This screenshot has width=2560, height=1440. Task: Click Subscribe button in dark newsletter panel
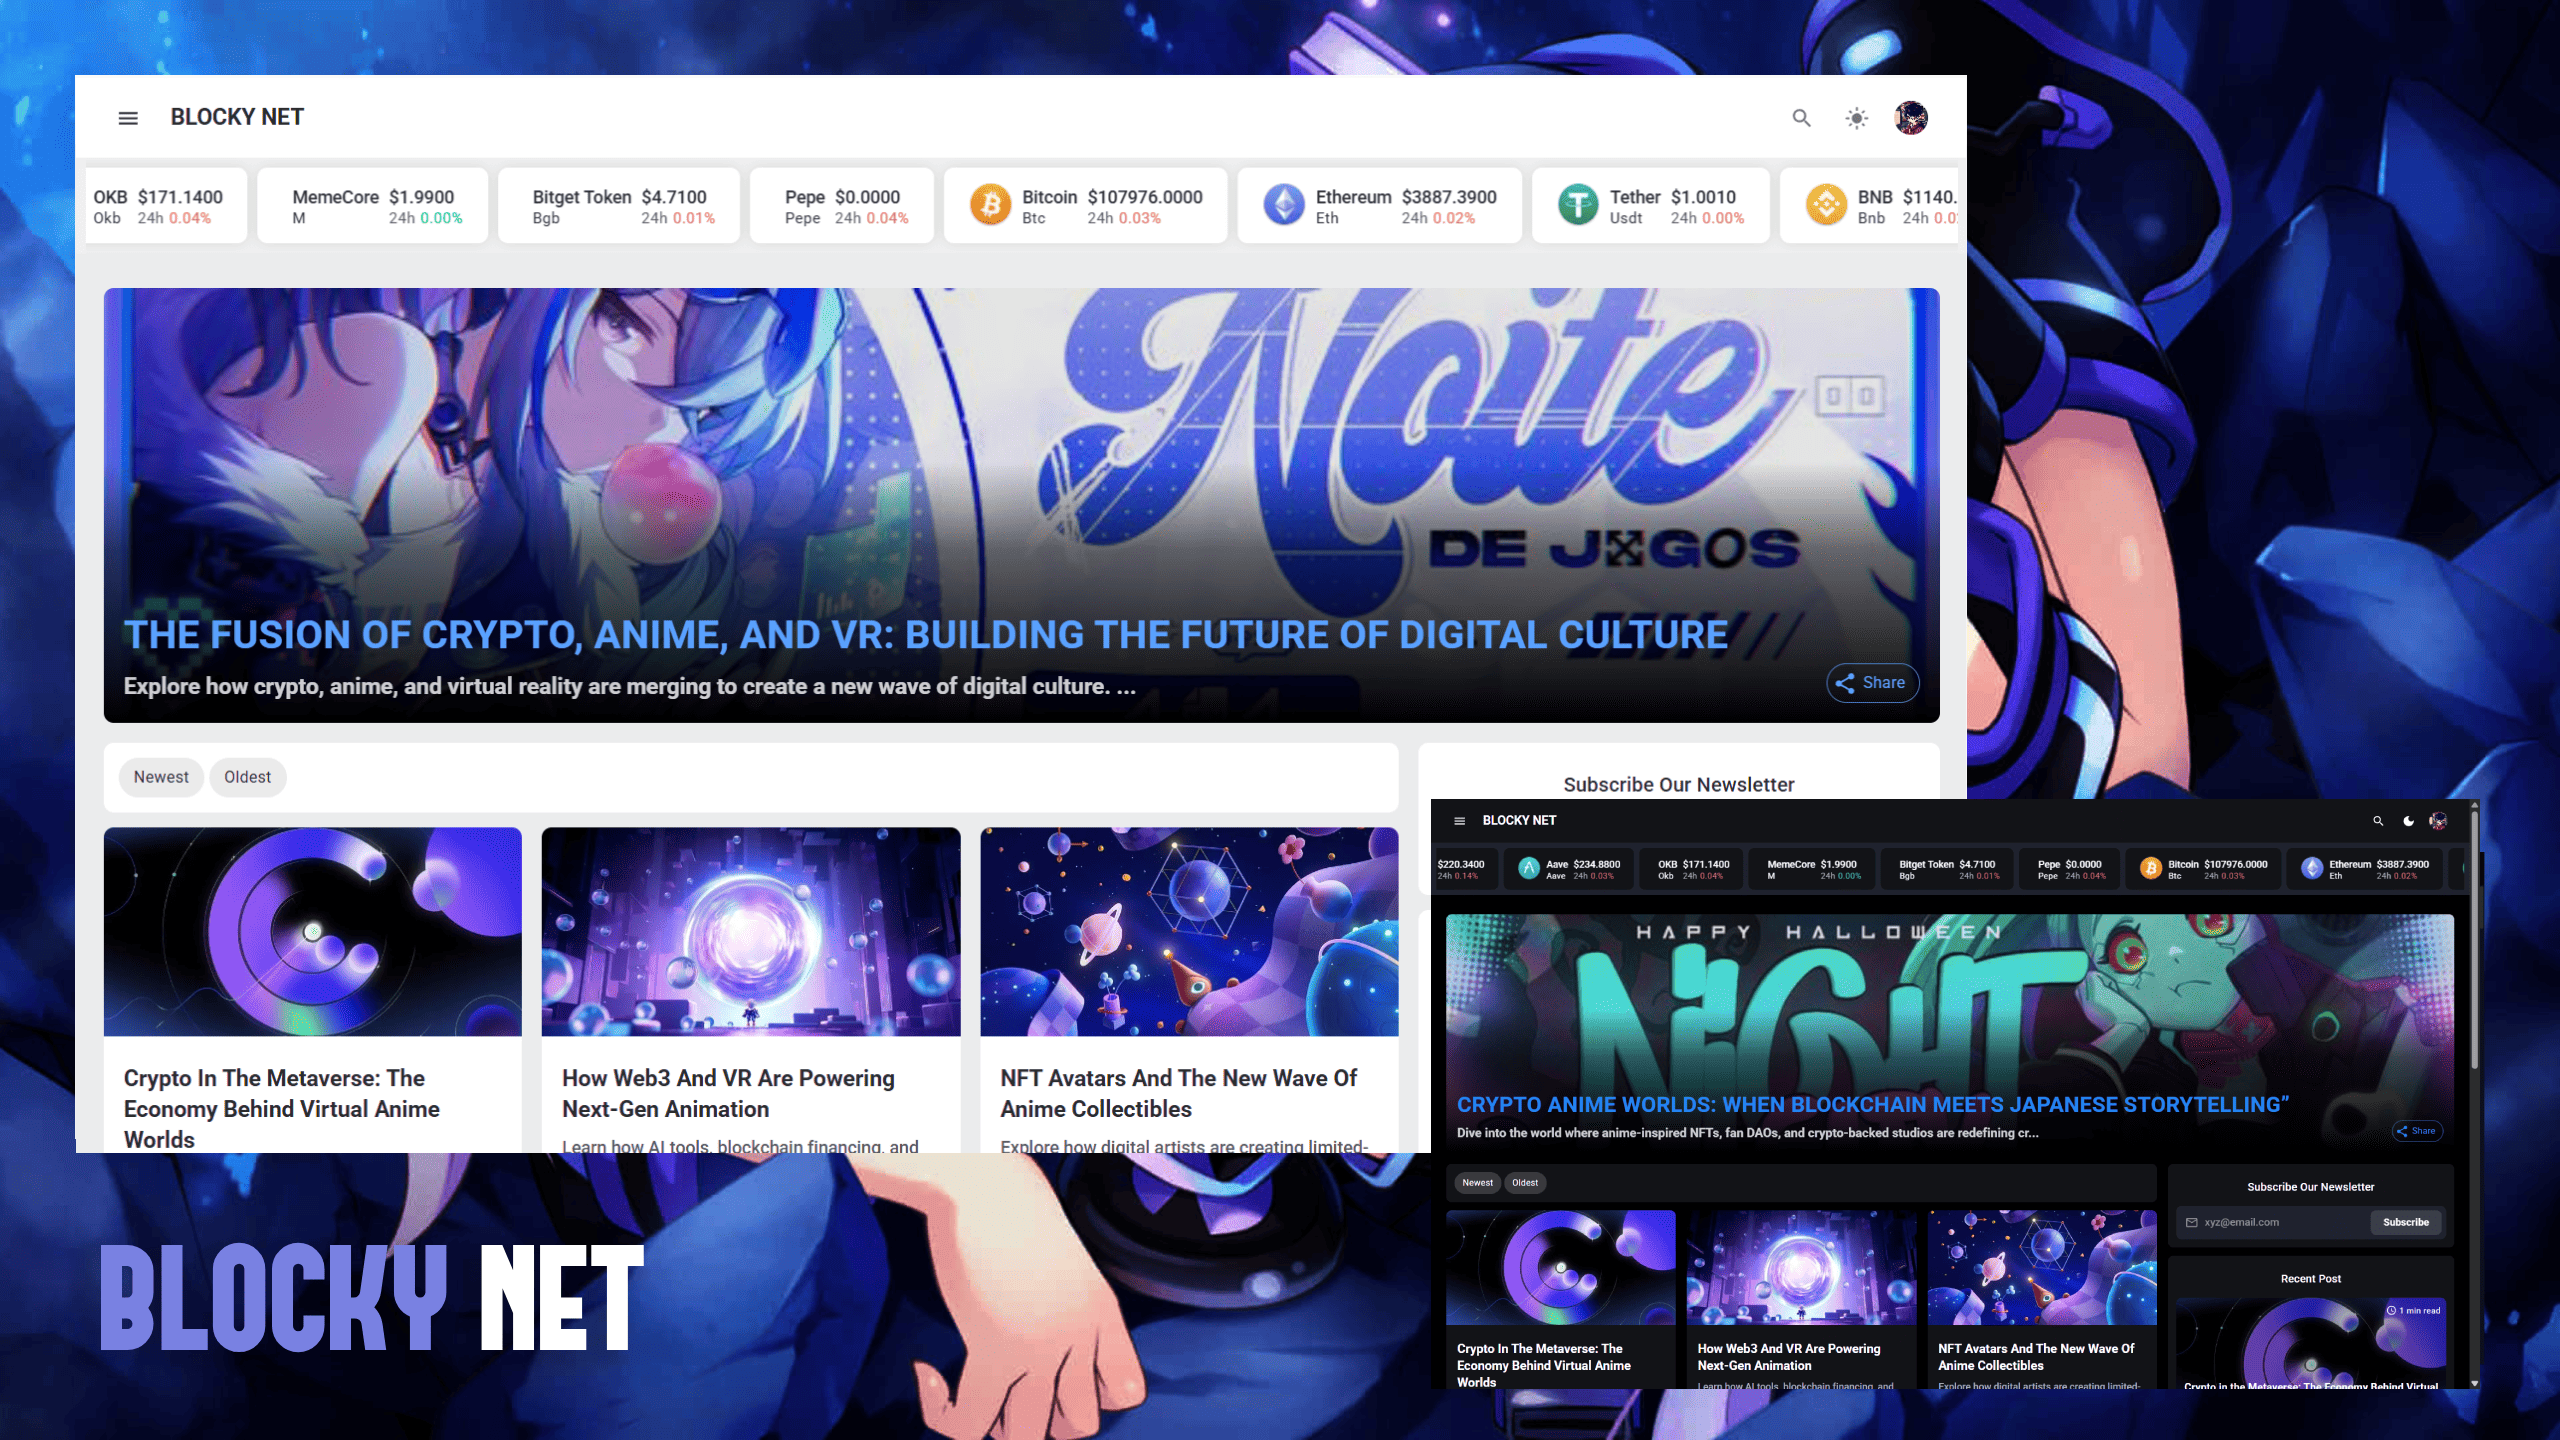tap(2406, 1222)
